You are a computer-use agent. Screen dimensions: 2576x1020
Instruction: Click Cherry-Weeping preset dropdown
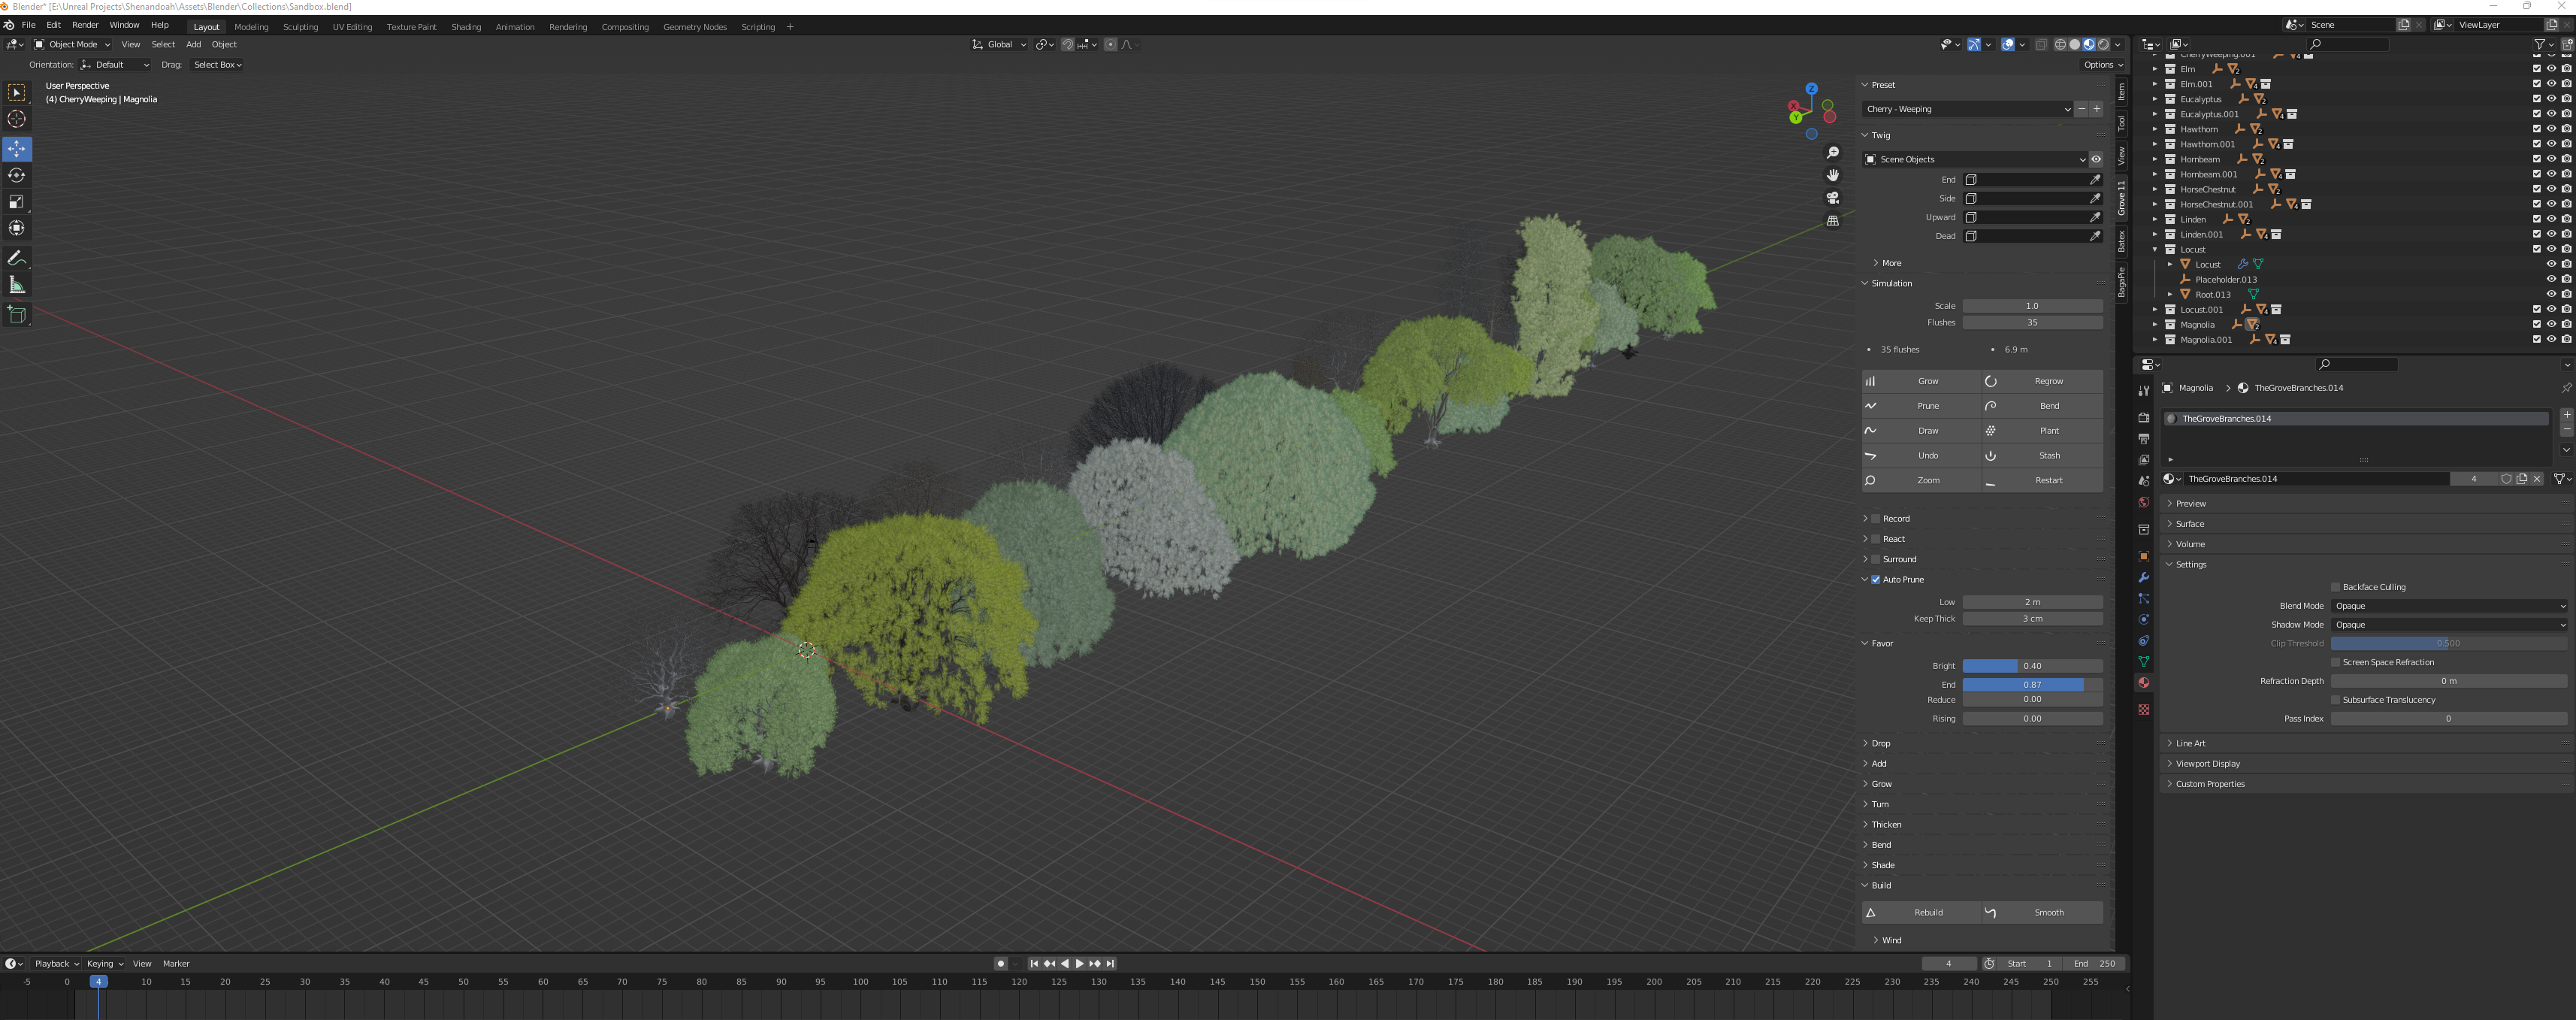click(x=1967, y=108)
